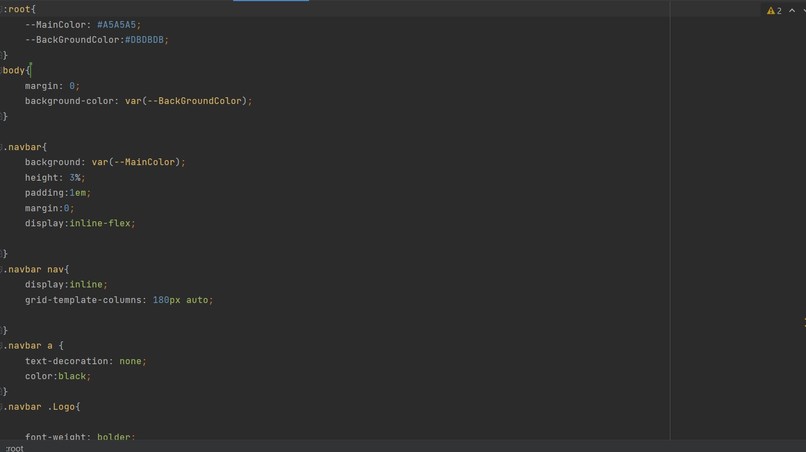Click the padding:1em declaration
Screen dimensions: 806x452
click(58, 193)
